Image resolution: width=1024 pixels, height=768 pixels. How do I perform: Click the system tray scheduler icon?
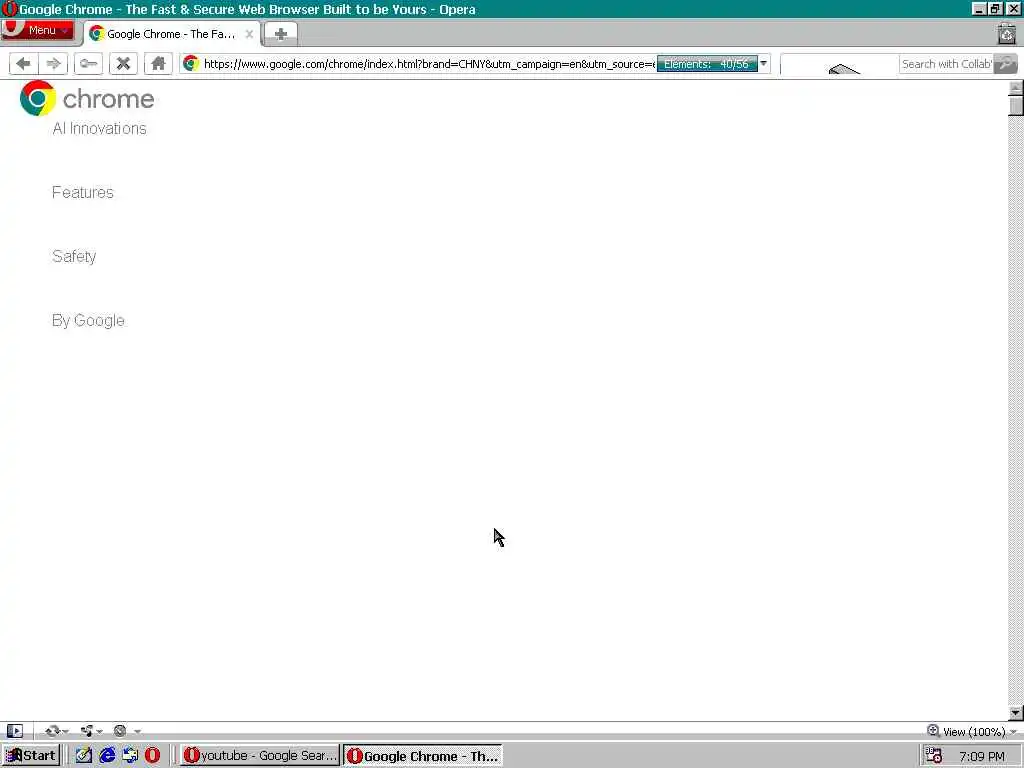[934, 756]
